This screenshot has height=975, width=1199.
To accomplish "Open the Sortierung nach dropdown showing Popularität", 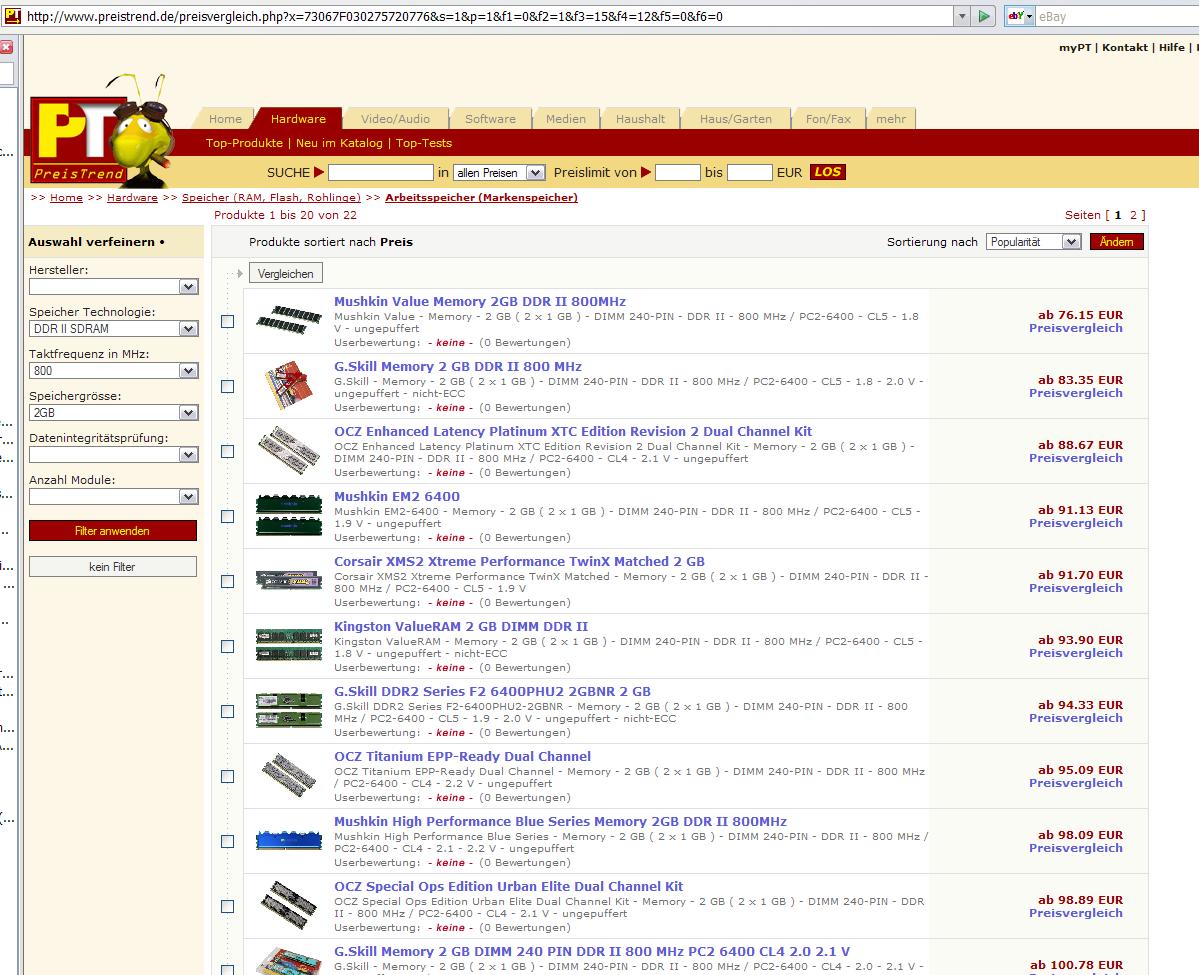I will (x=1033, y=242).
